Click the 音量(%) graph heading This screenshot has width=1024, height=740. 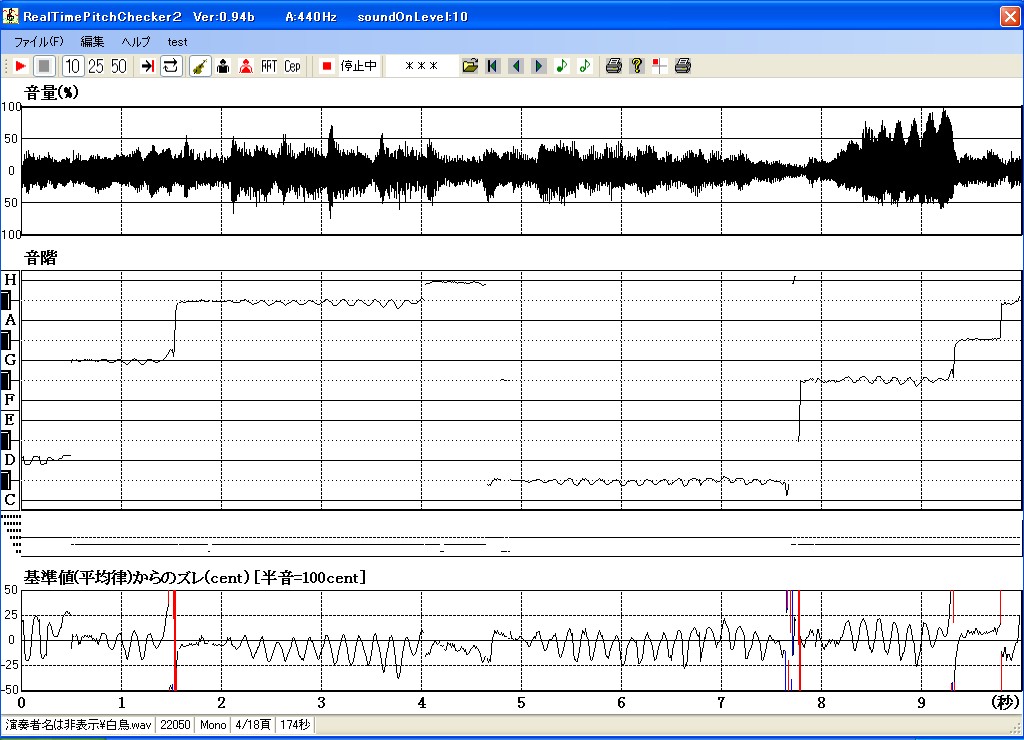pos(51,93)
